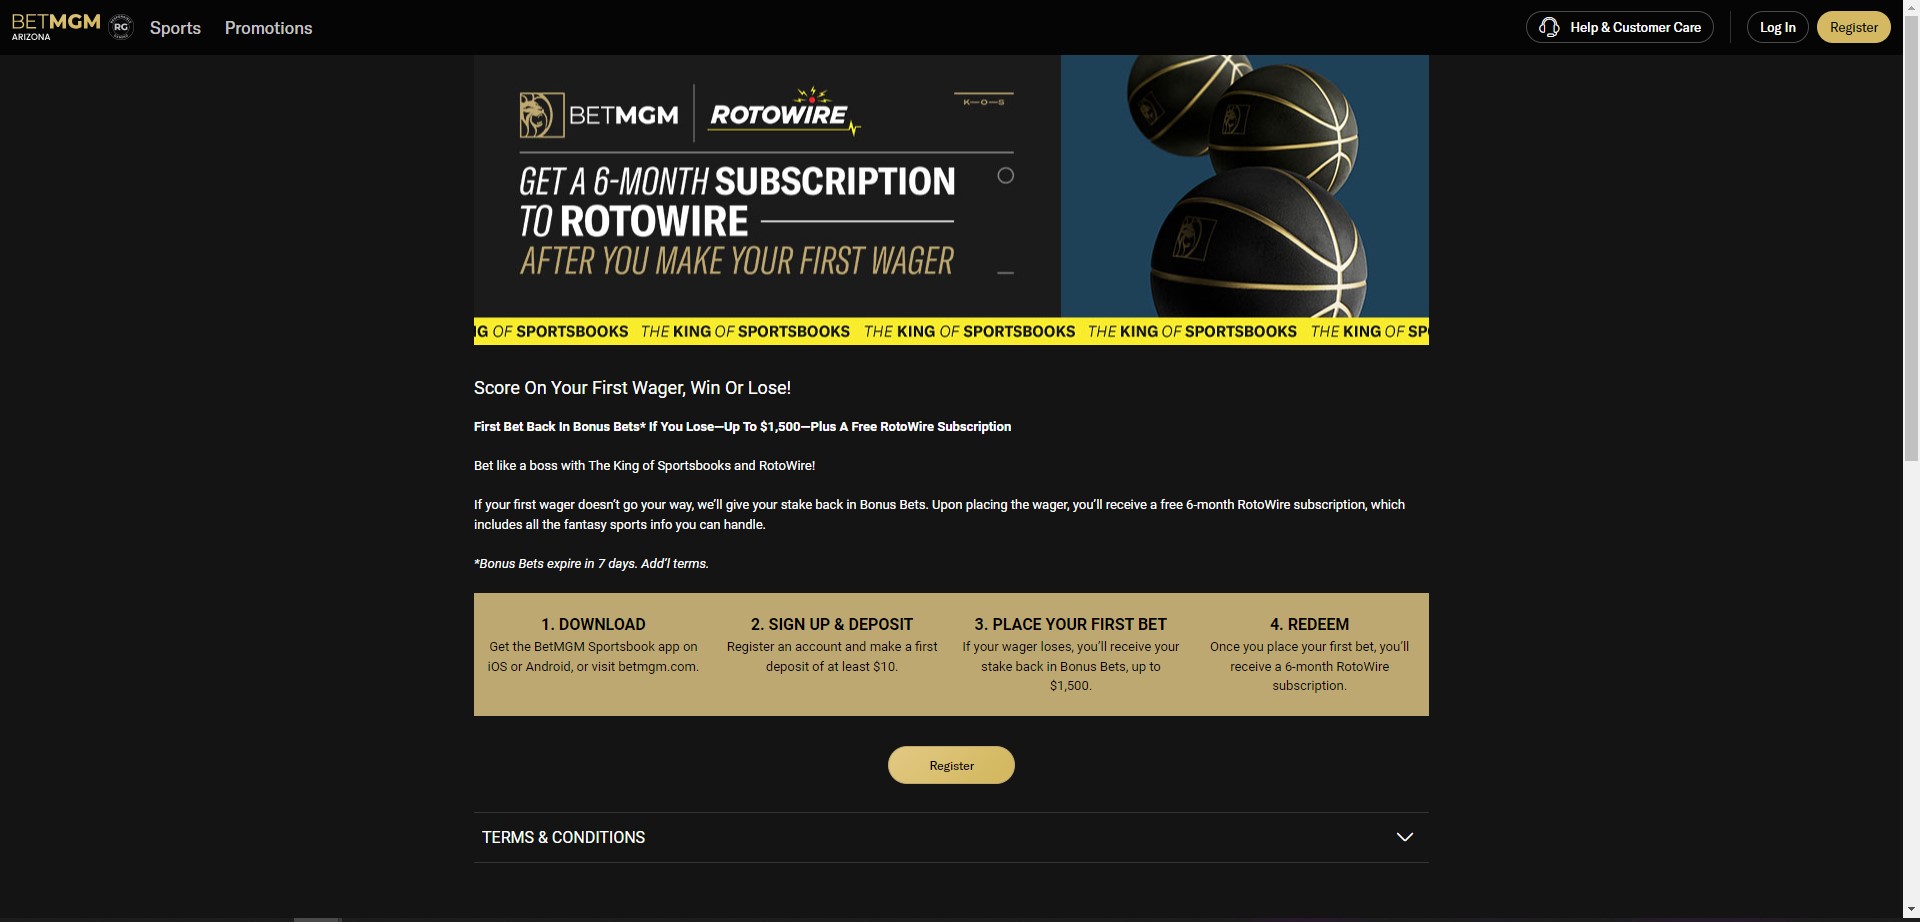Click the 4. Redeem step heading
Viewport: 1920px width, 922px height.
(x=1309, y=624)
